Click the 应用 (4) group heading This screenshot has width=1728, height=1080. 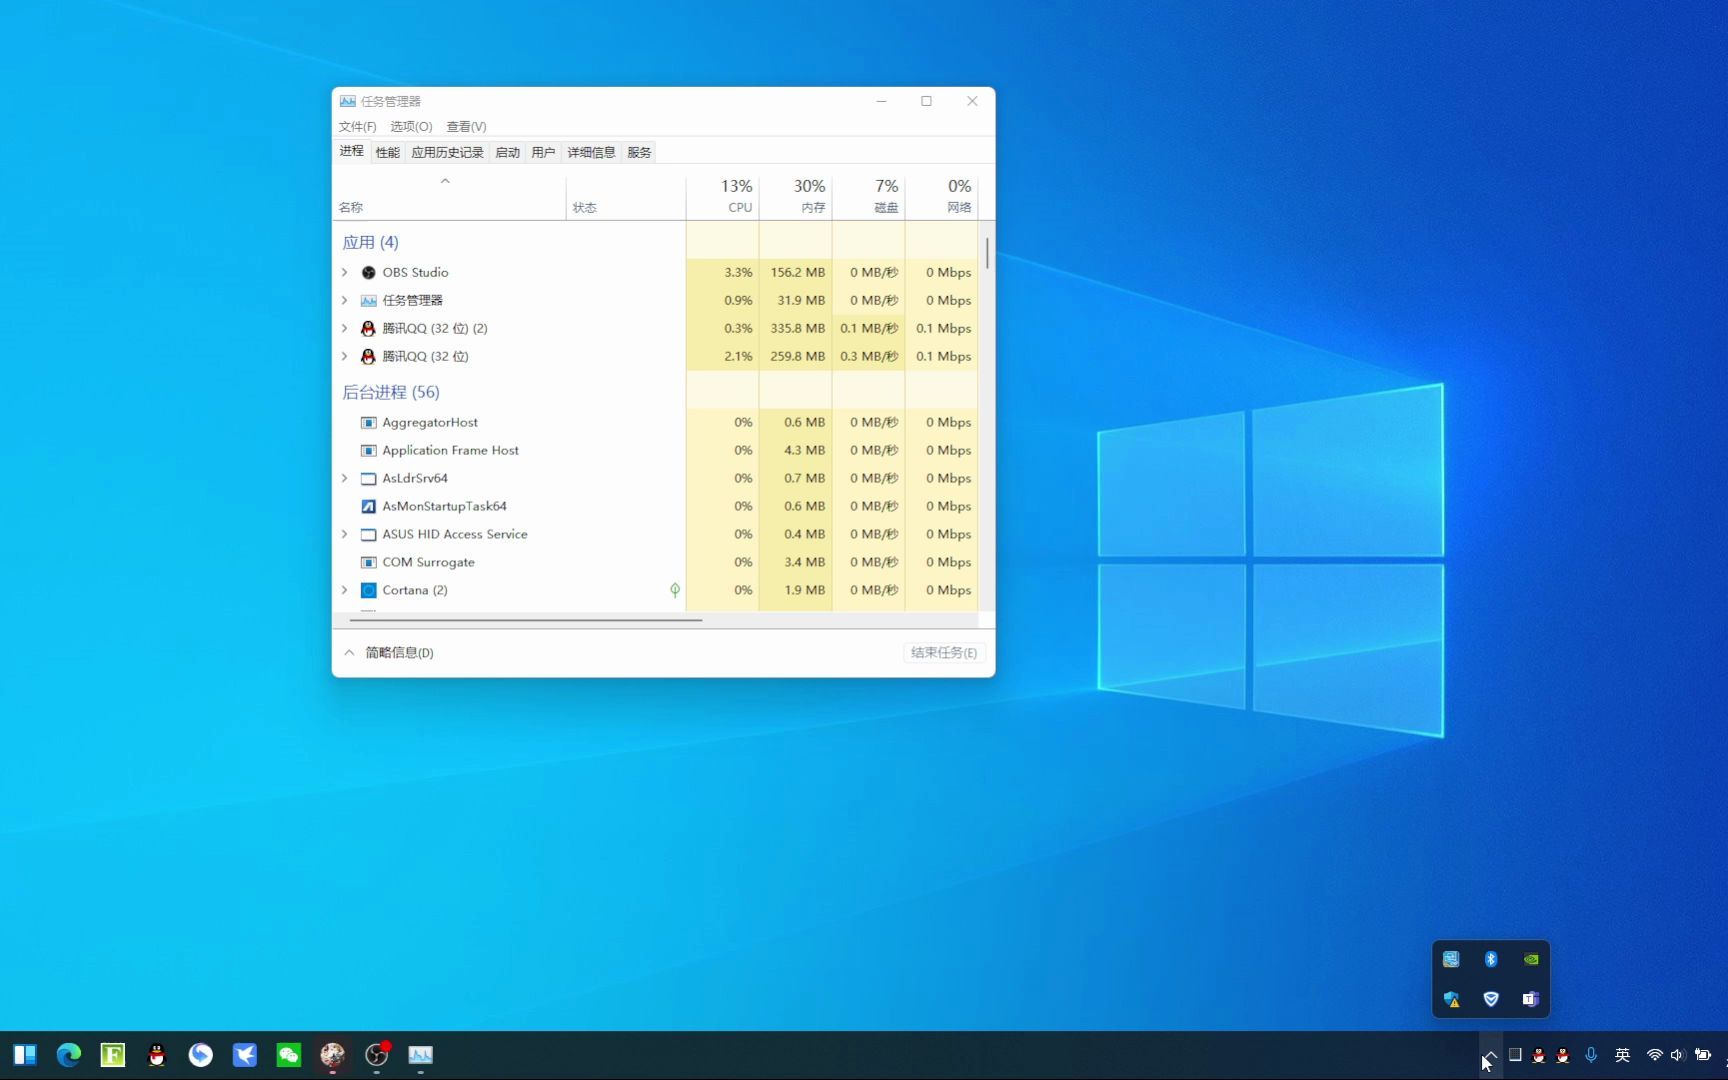(x=370, y=242)
